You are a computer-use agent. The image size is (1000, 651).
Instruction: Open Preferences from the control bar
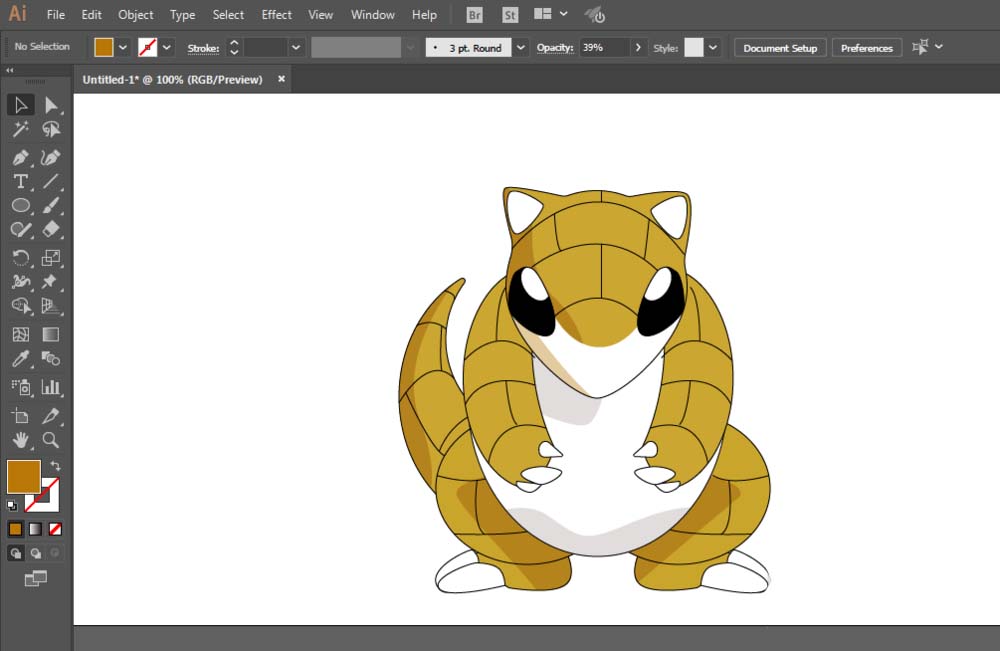[x=866, y=48]
